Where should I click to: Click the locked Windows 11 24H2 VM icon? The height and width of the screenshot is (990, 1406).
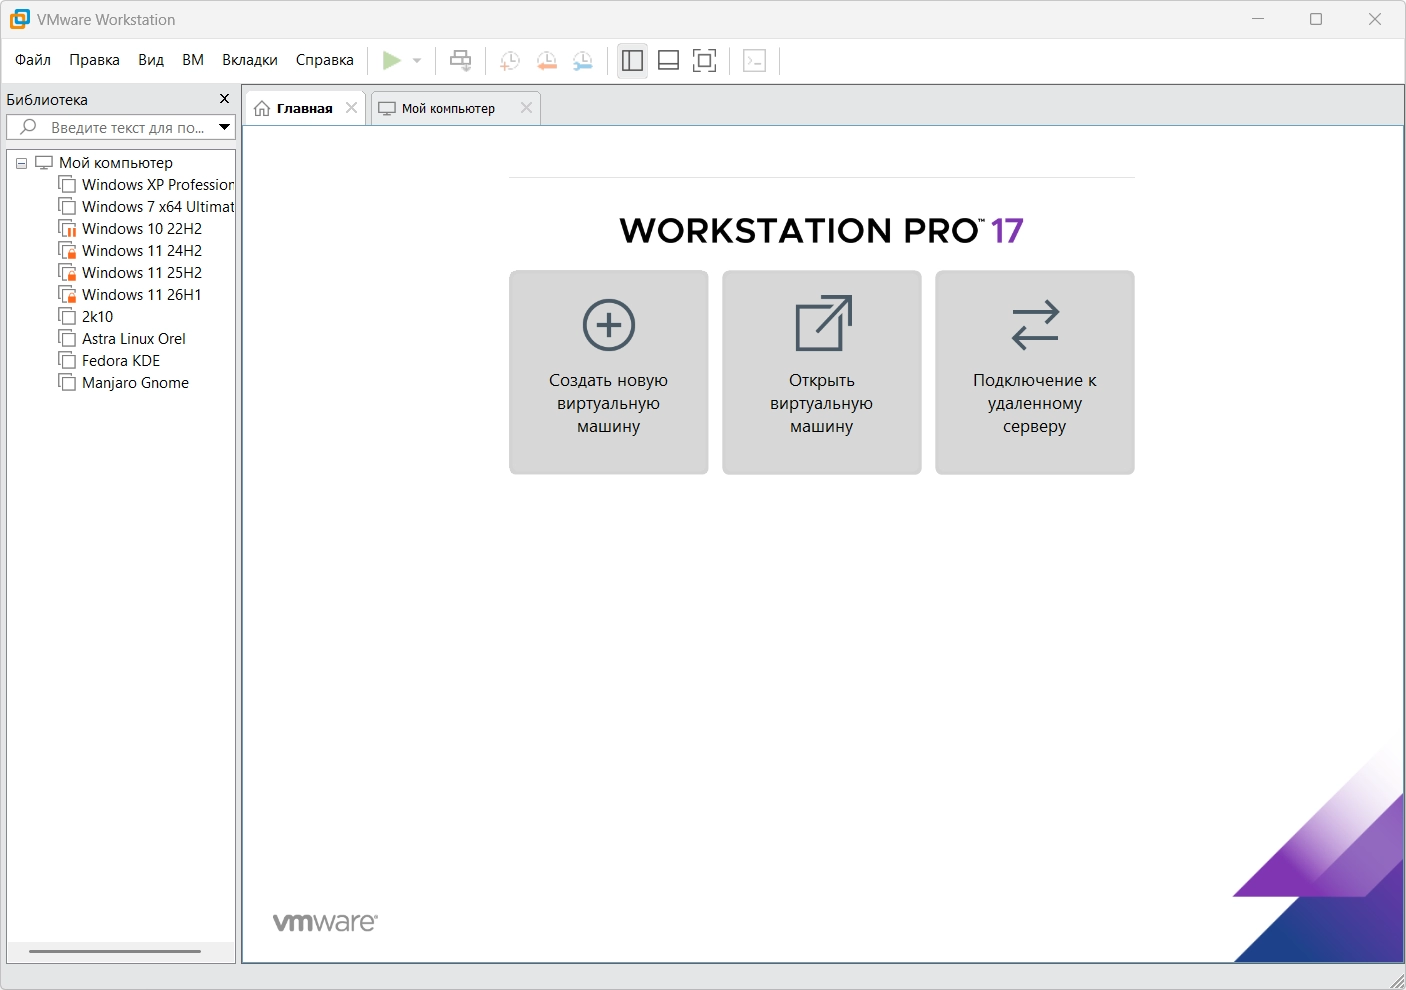click(67, 251)
